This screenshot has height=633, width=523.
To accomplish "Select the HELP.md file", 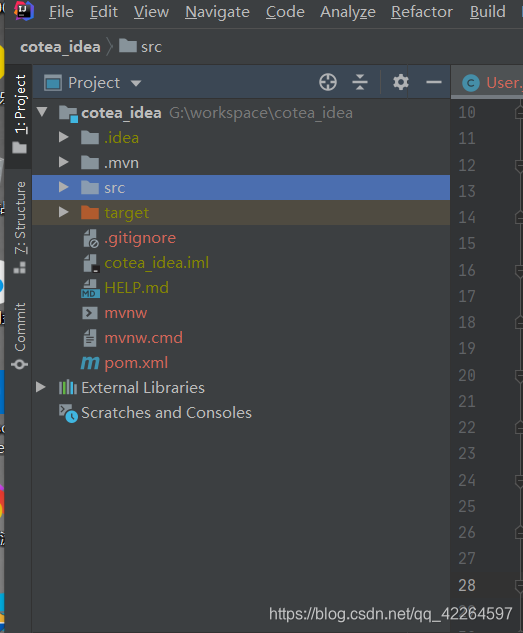I will click(136, 288).
